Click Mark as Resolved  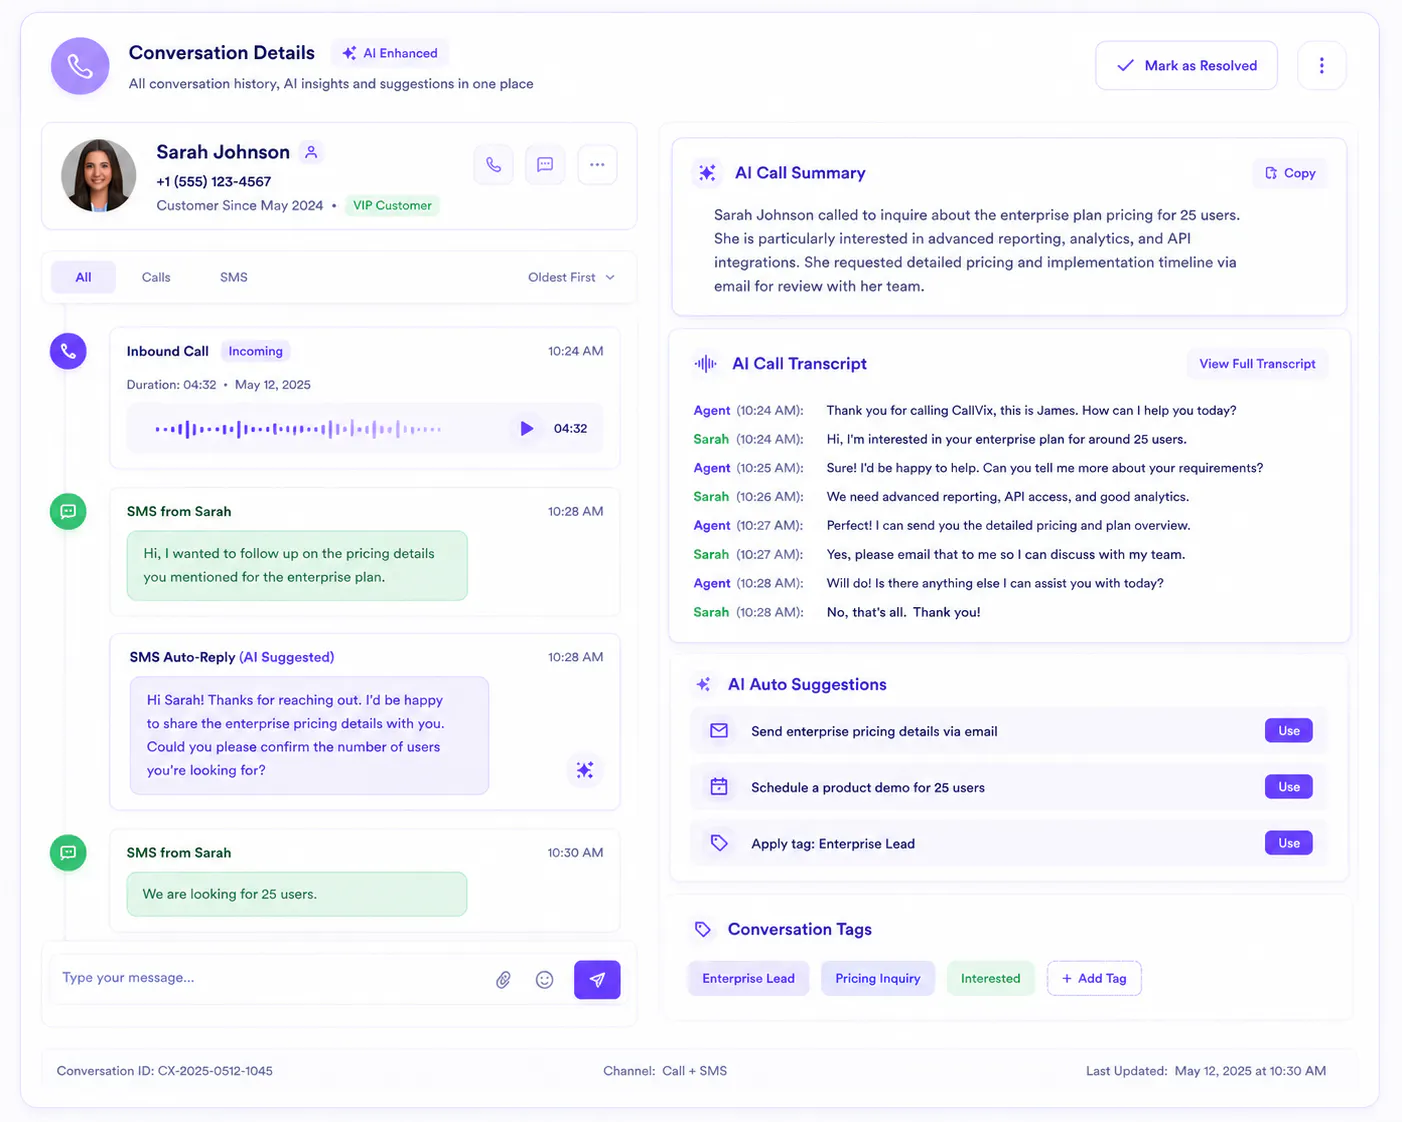(1186, 65)
